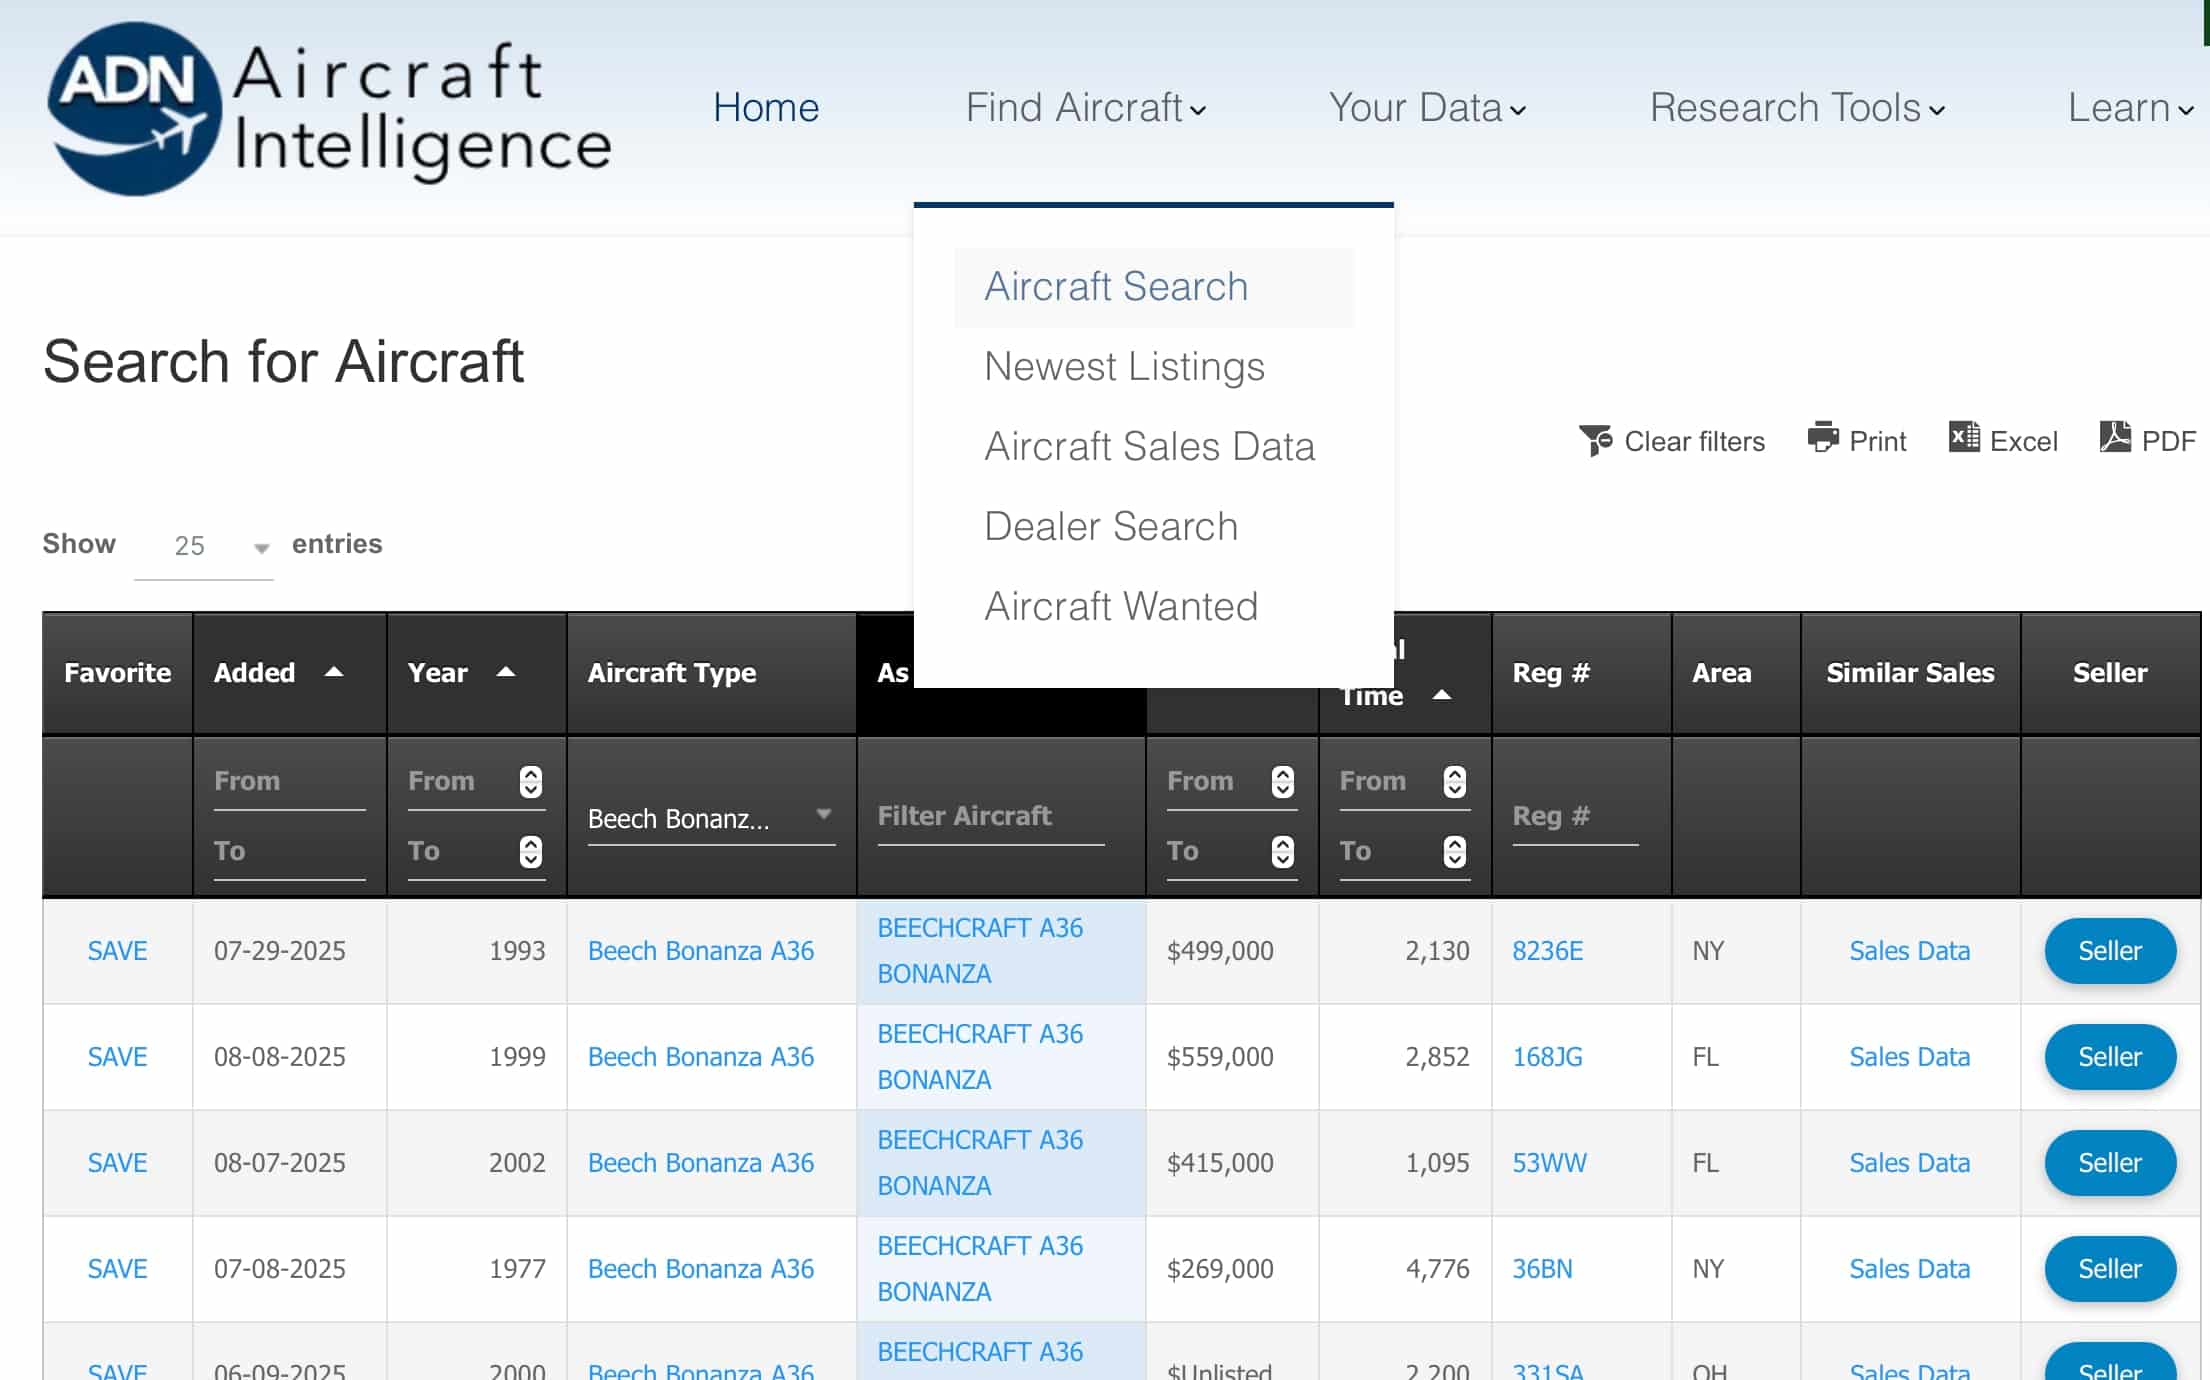
Task: Click Seller button for 8236E row
Action: click(2110, 951)
